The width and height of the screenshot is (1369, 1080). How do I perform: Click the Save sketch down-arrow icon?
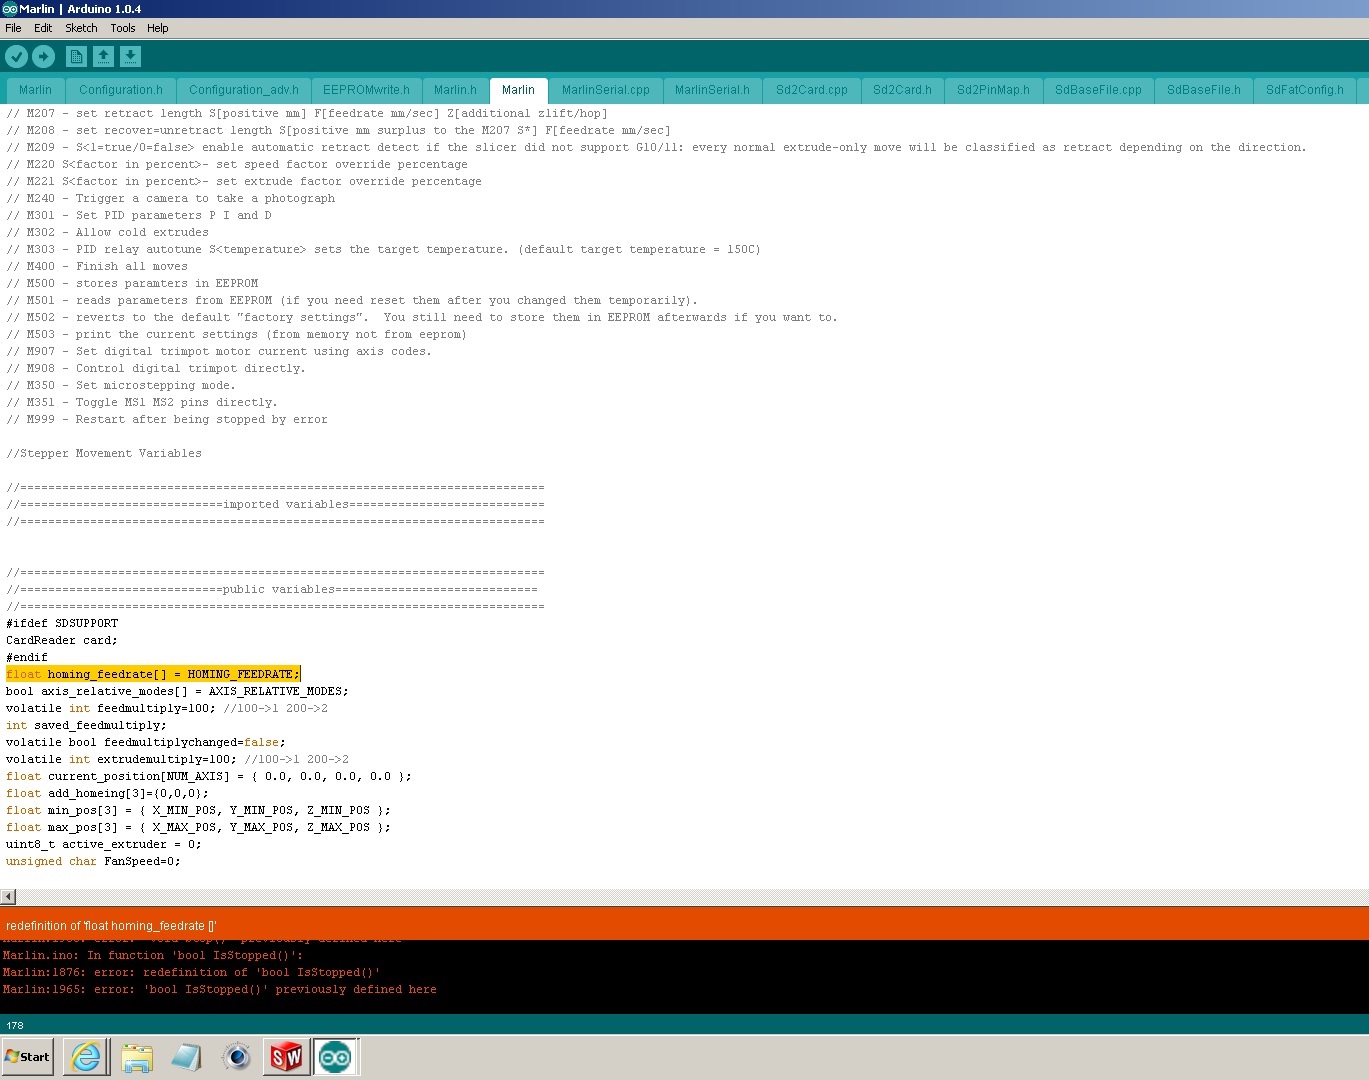pos(131,57)
